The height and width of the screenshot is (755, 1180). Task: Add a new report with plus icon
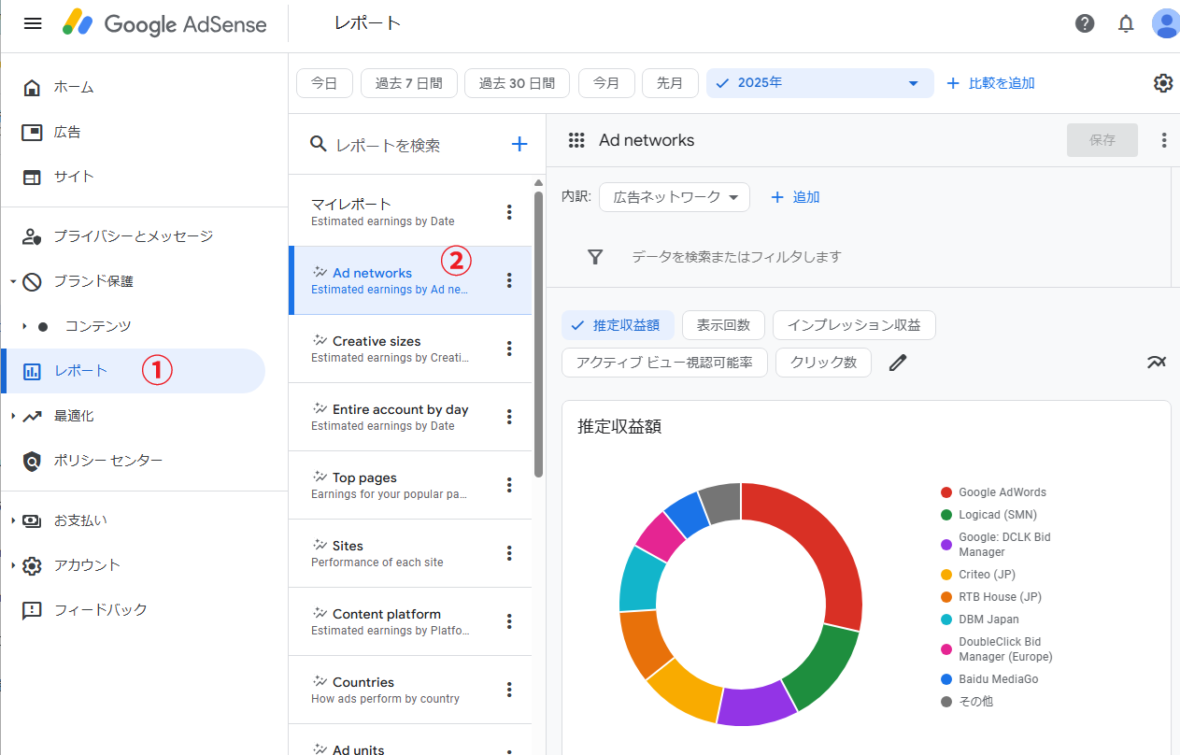pos(519,144)
